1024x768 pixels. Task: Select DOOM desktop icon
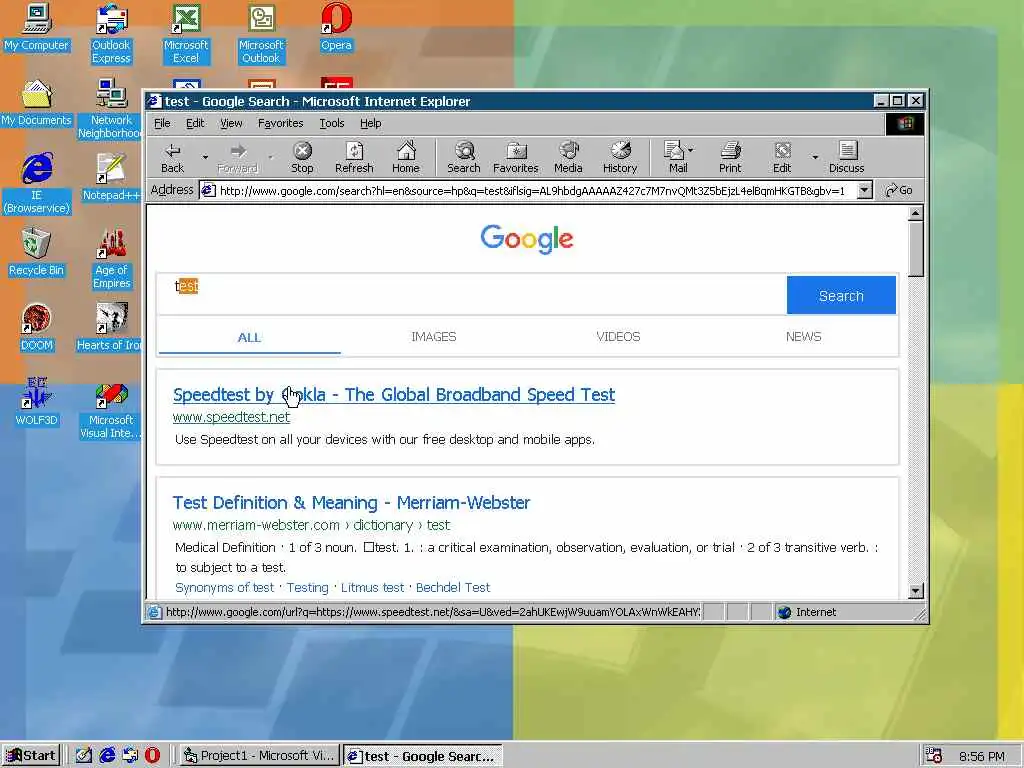36,328
